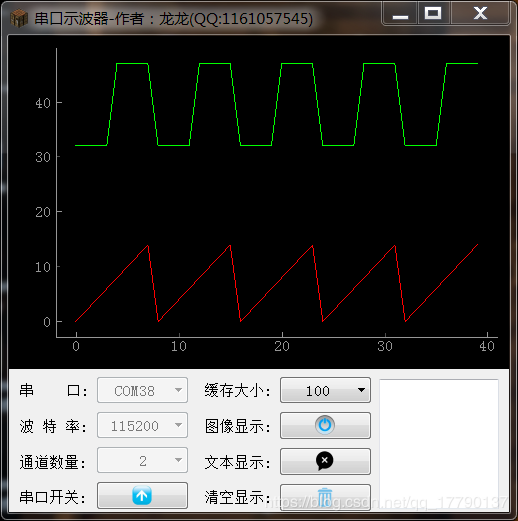Click the '串口开关:' label
Image resolution: width=518 pixels, height=521 pixels.
53,497
